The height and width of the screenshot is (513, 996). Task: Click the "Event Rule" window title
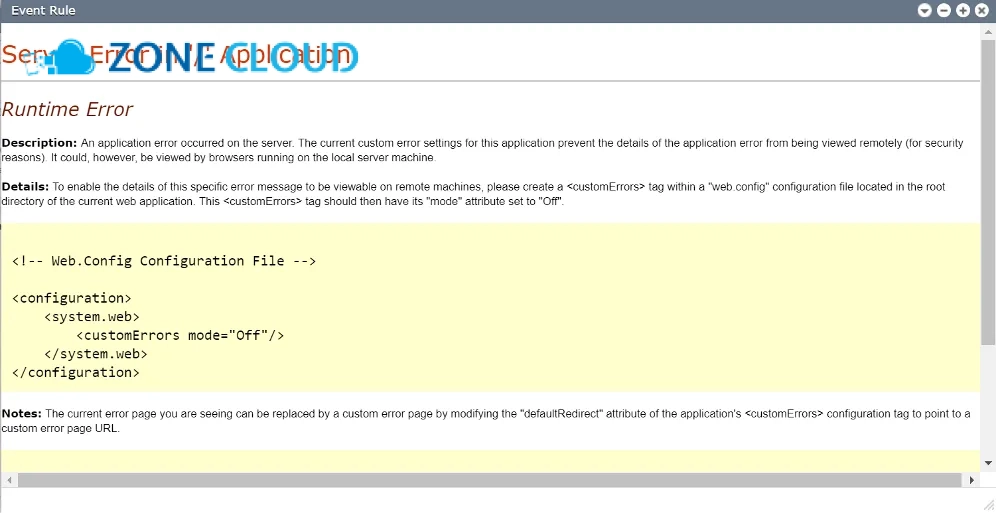43,11
